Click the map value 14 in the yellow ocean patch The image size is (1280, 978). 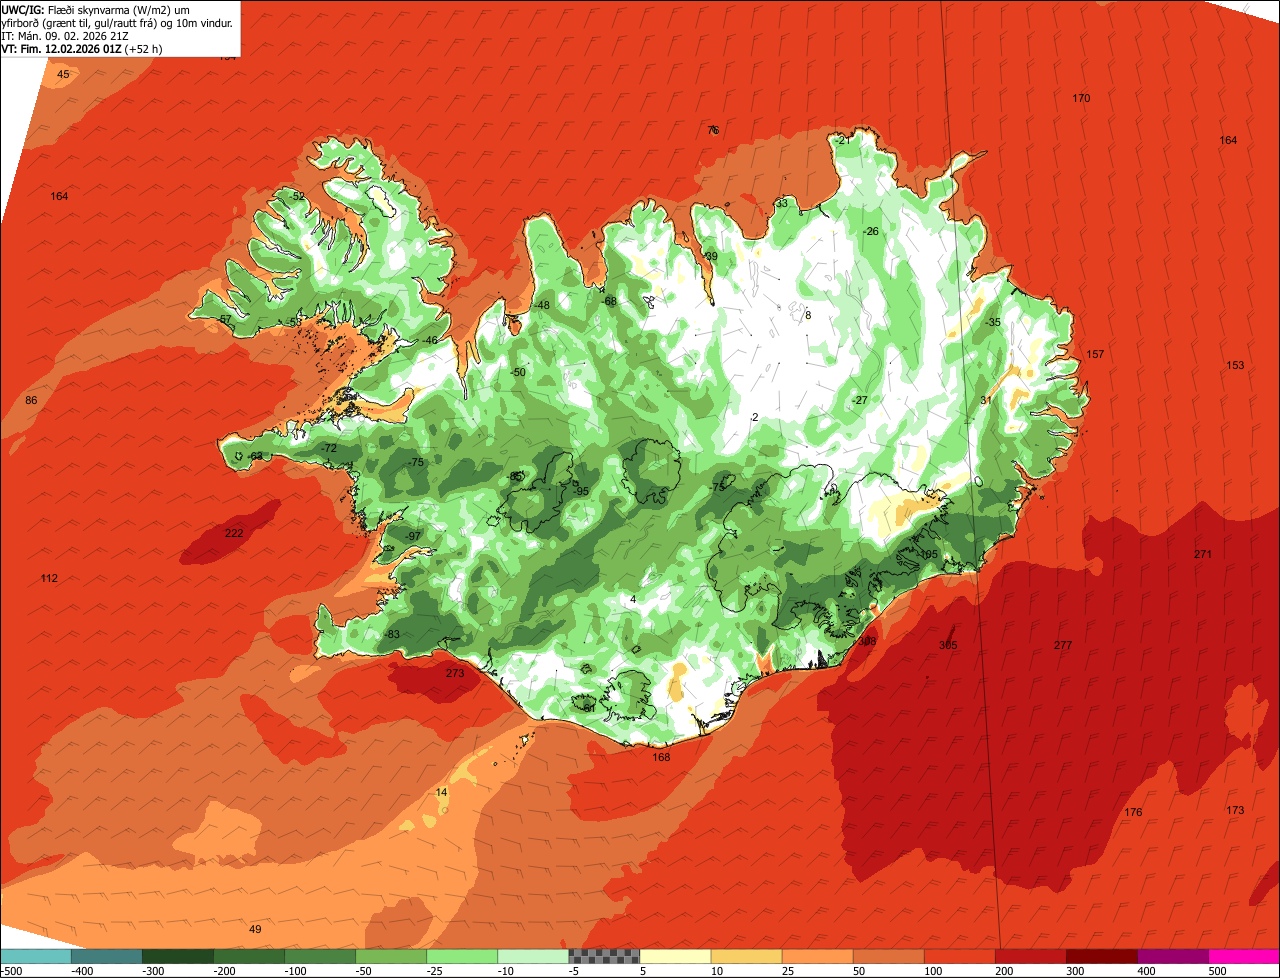coord(442,792)
